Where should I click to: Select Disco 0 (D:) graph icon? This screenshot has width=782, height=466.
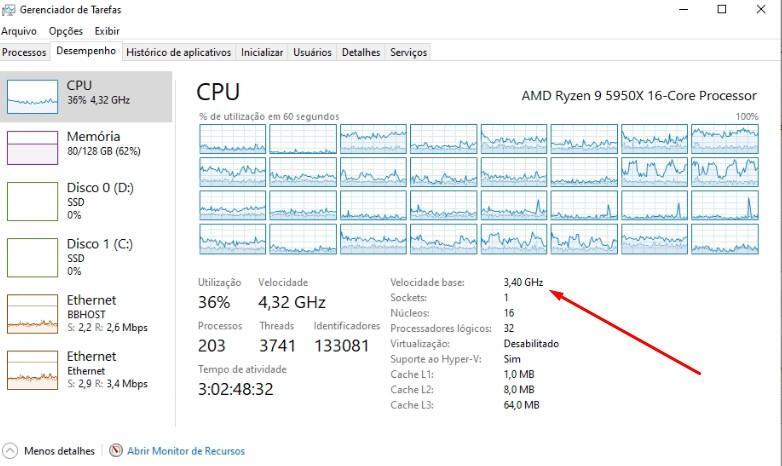click(x=32, y=202)
